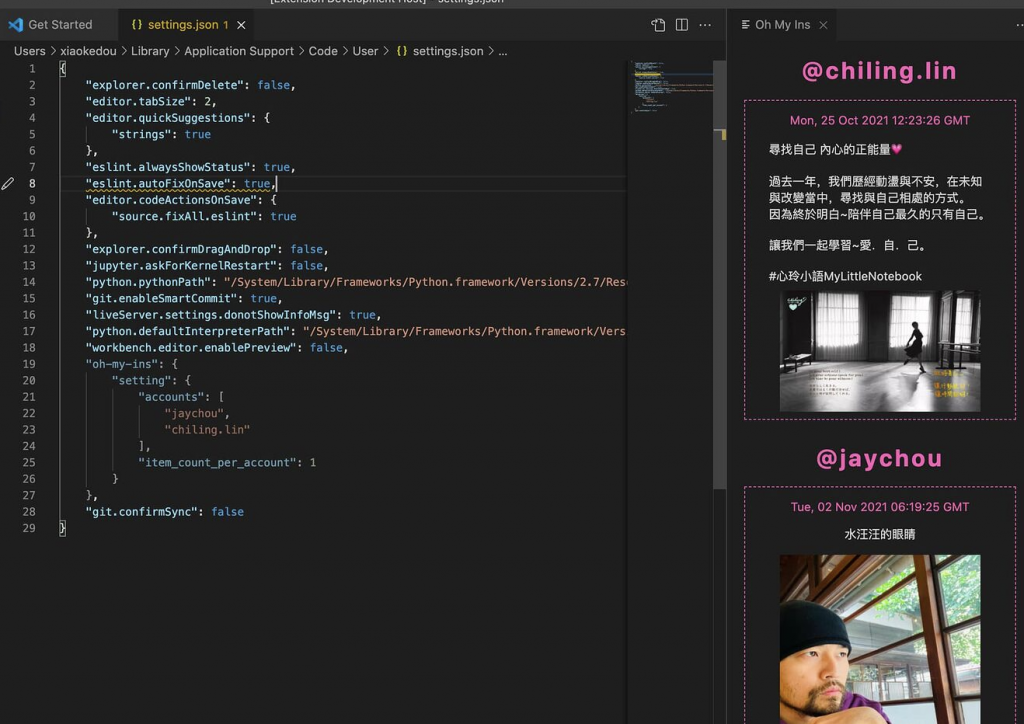Image resolution: width=1024 pixels, height=724 pixels.
Task: Open the Library breadcrumb dropdown
Action: coord(150,51)
